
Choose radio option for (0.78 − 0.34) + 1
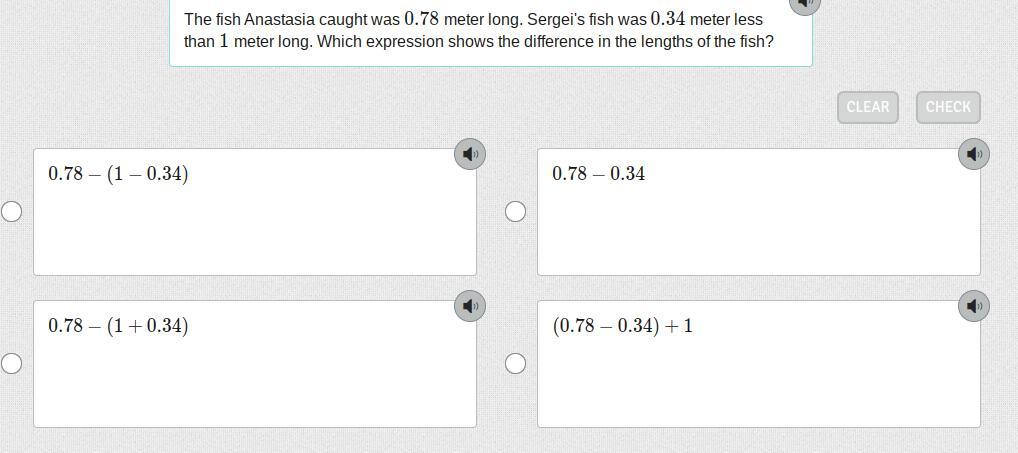coord(515,363)
